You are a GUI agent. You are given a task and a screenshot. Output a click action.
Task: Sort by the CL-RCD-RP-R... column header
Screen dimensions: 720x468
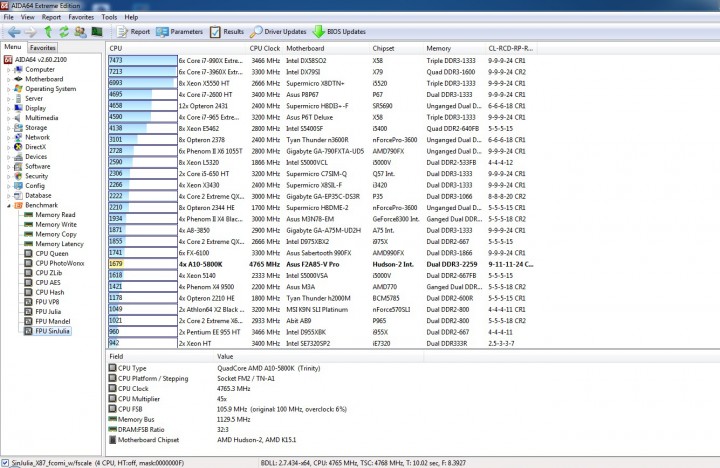click(x=511, y=48)
